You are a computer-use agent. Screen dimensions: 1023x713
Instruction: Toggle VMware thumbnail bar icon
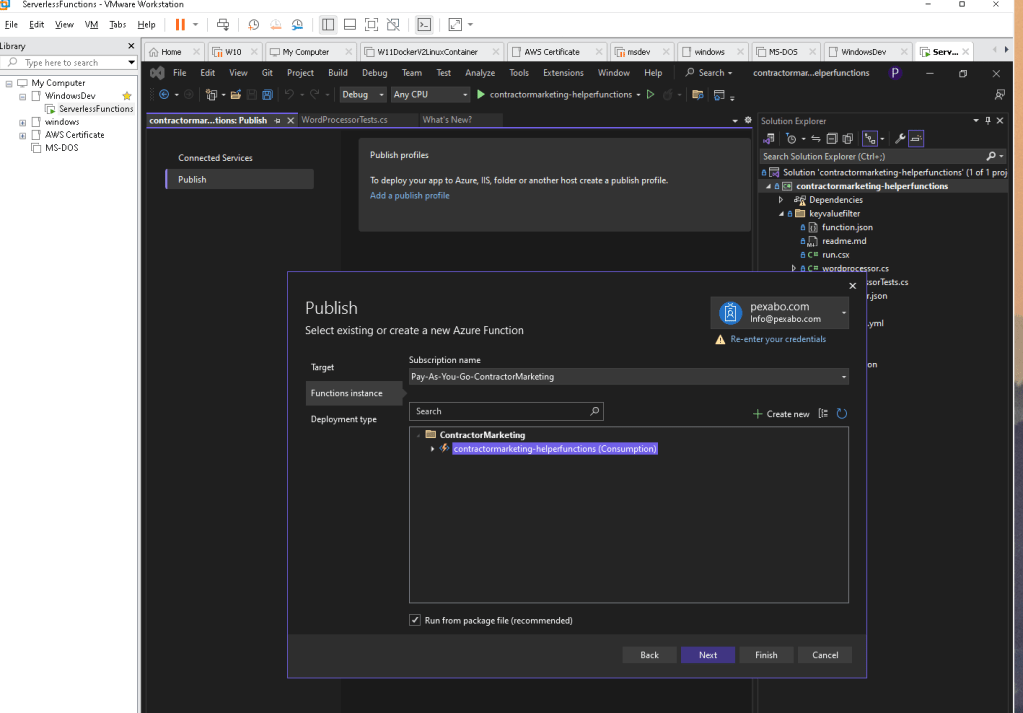click(x=350, y=25)
